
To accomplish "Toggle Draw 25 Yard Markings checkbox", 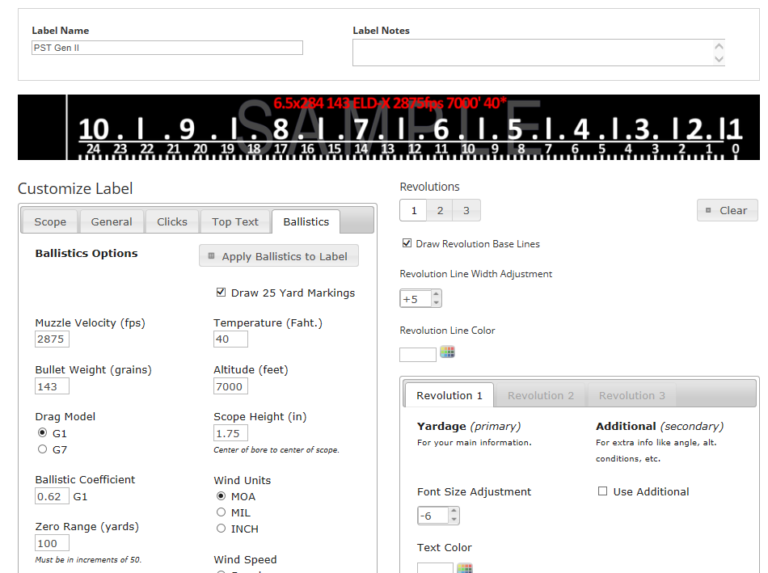I will [222, 293].
